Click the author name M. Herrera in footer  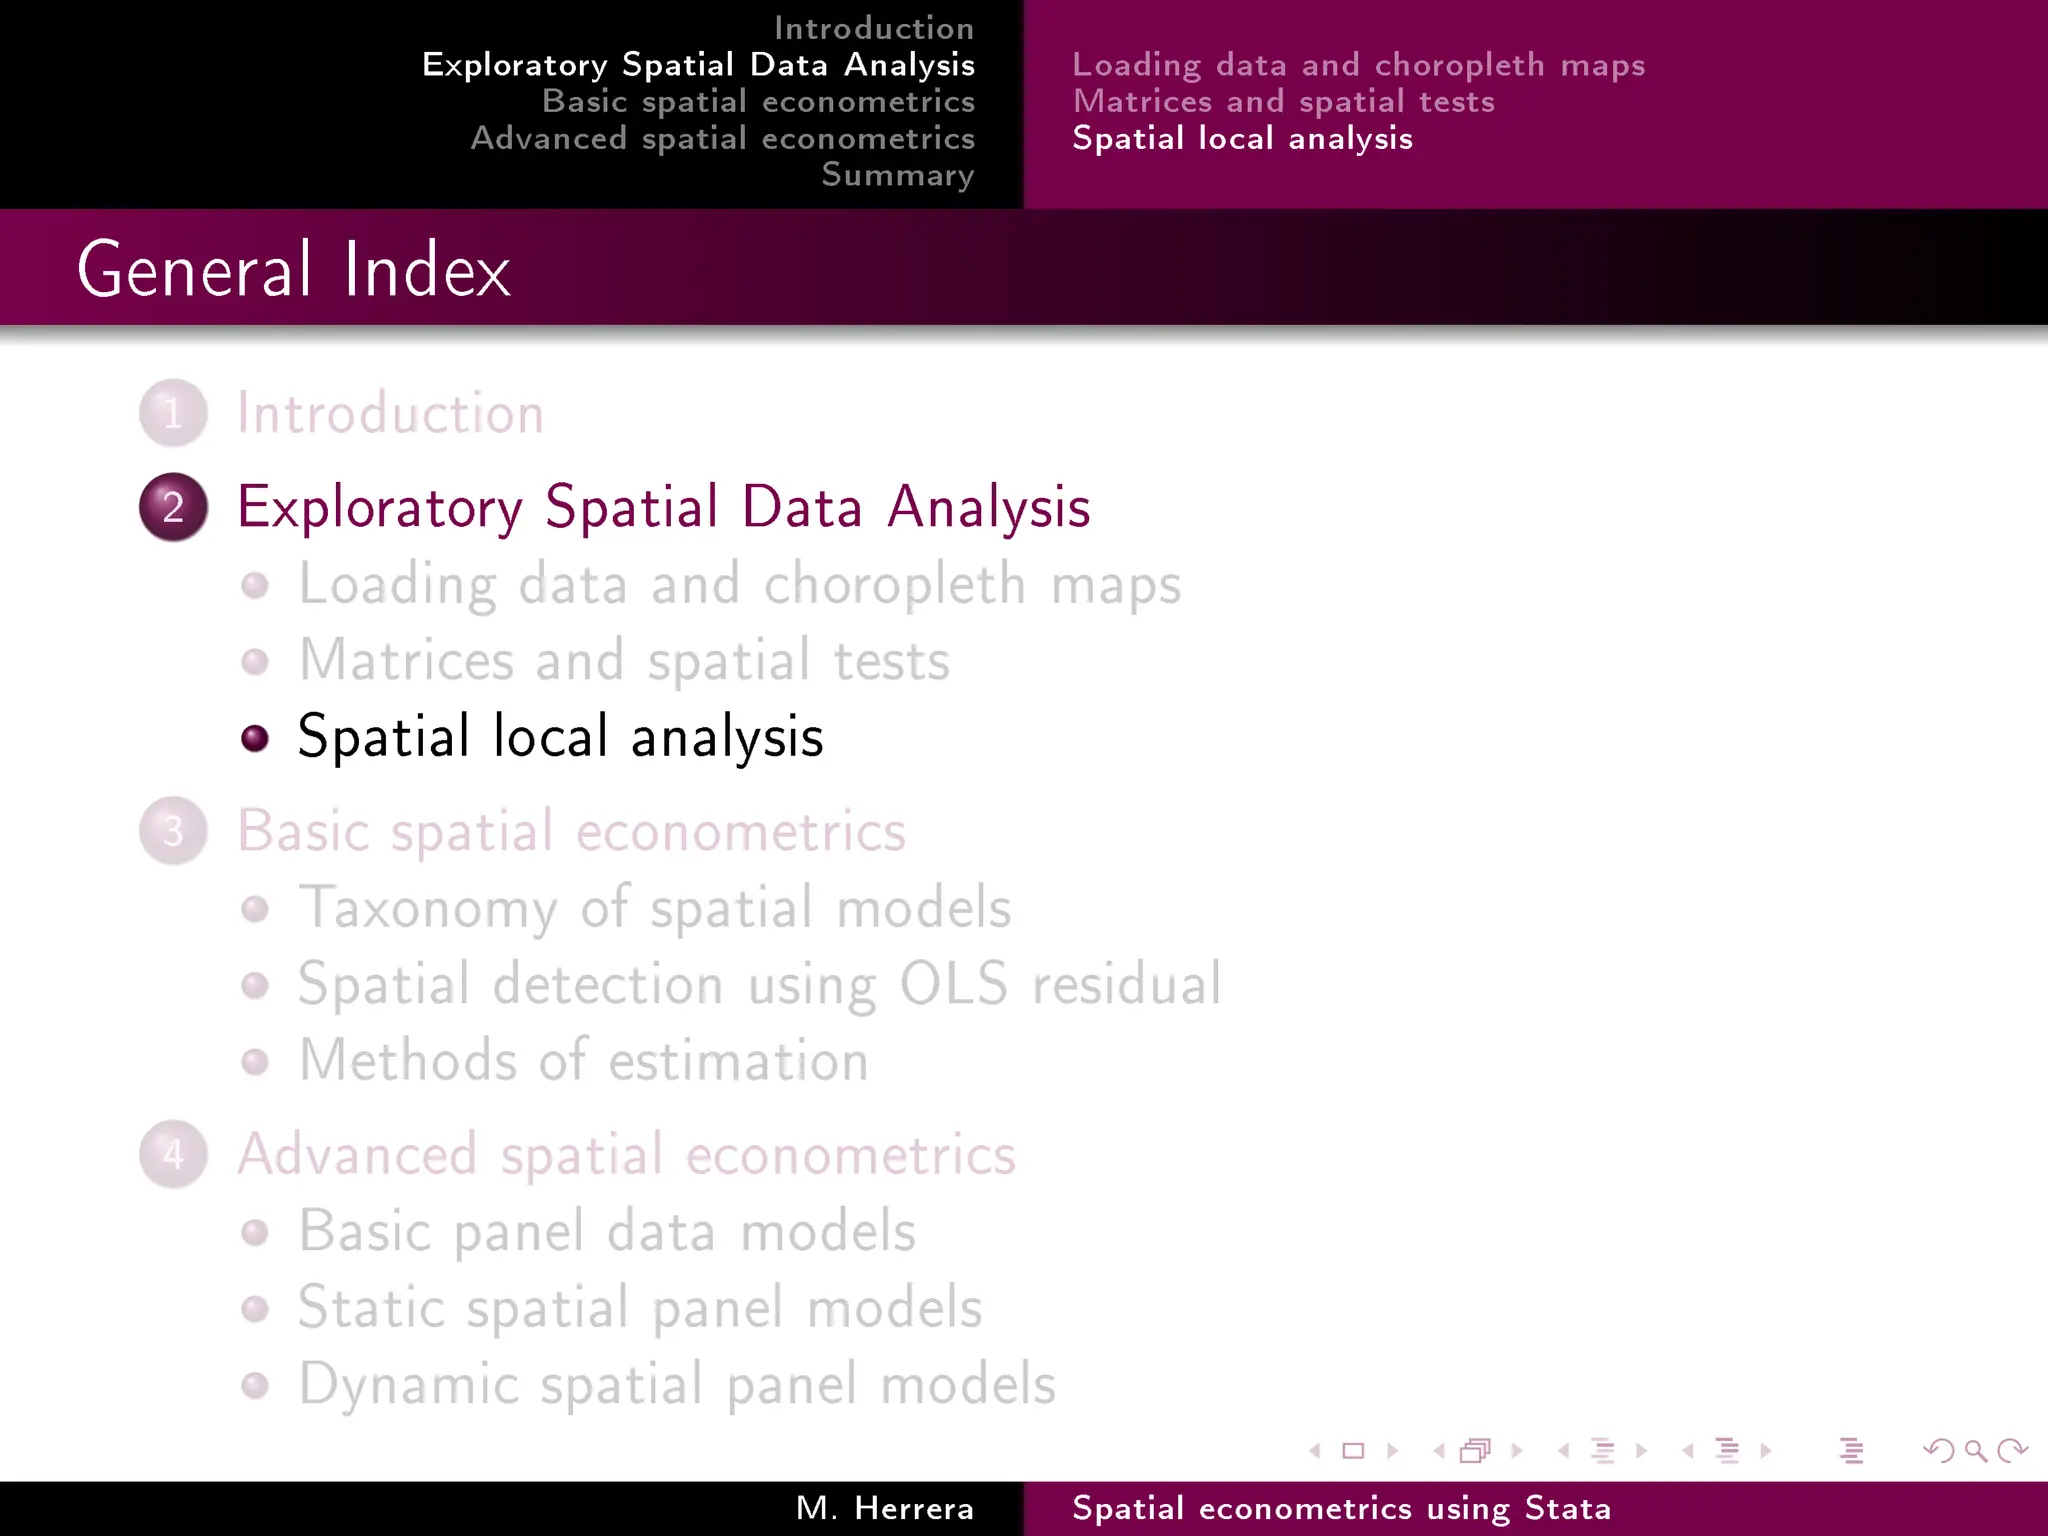click(x=885, y=1508)
